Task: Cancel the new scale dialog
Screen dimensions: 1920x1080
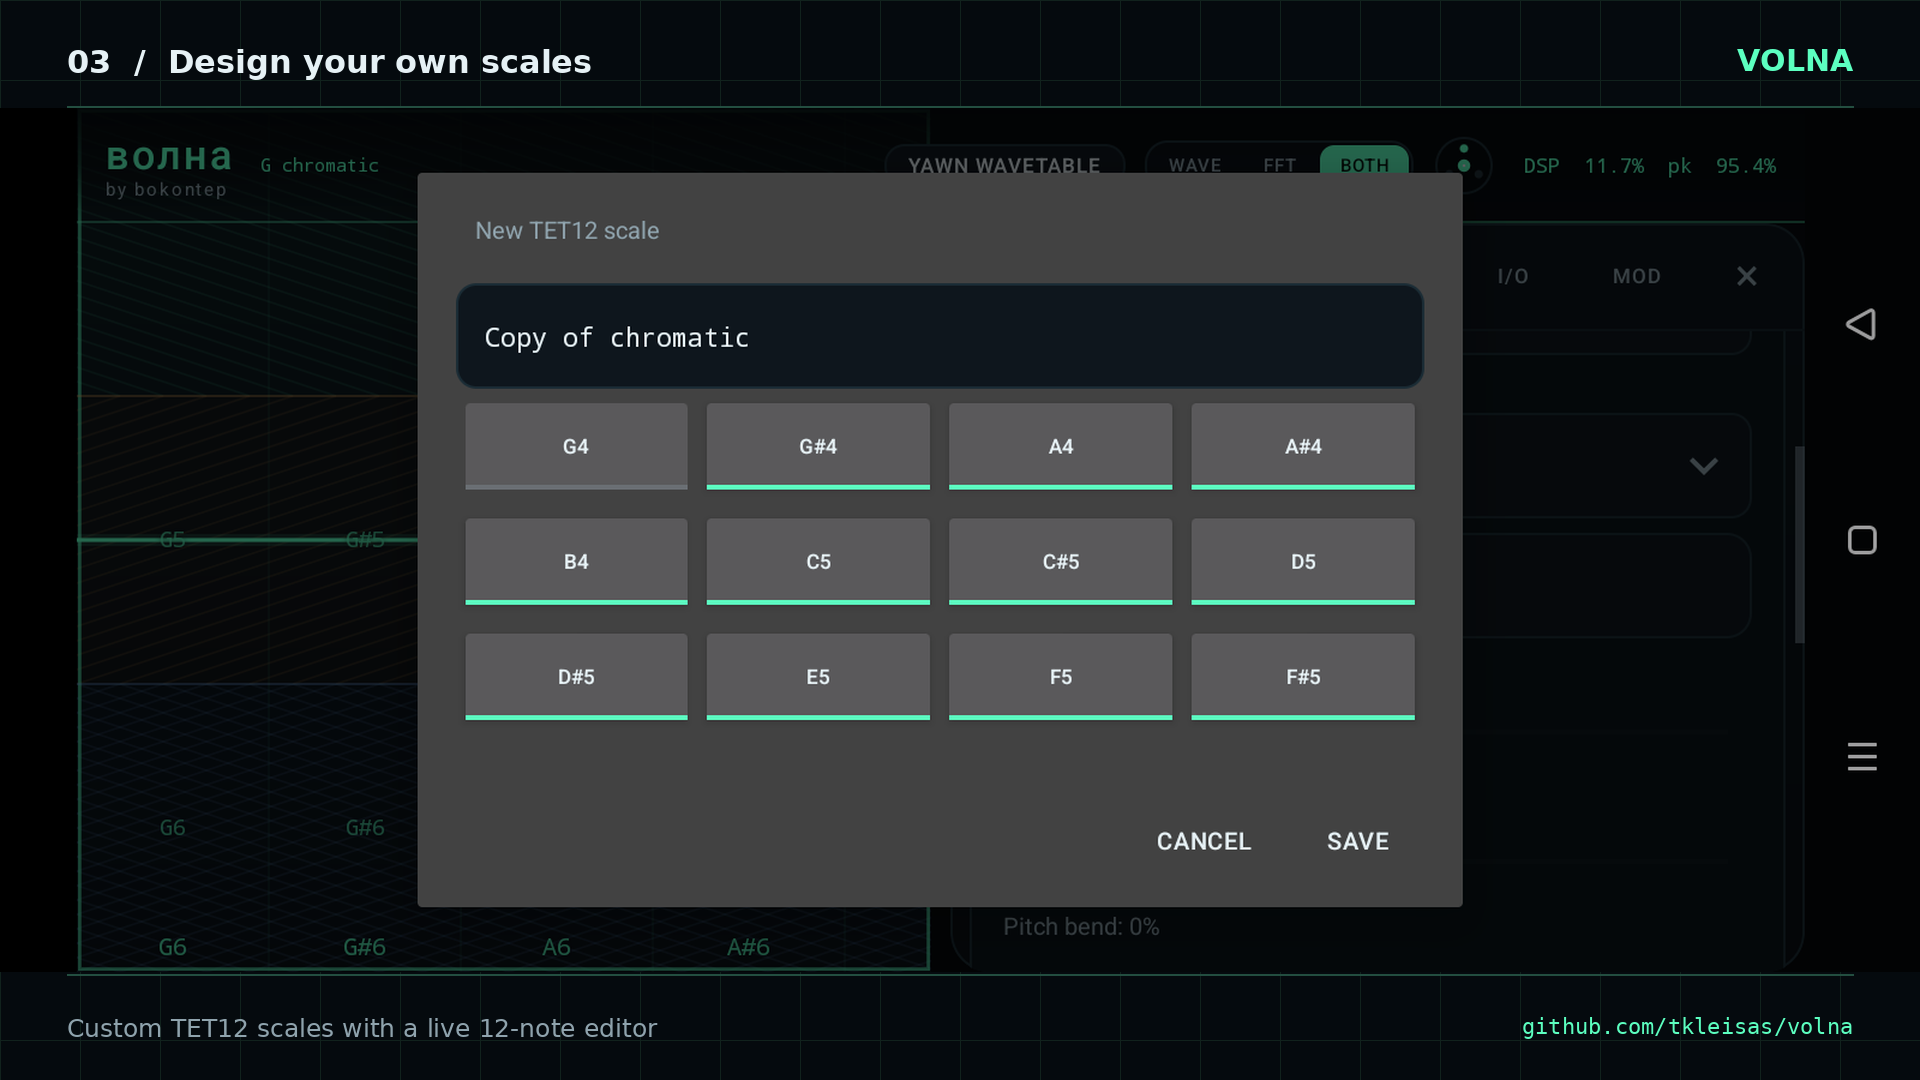Action: coord(1203,841)
